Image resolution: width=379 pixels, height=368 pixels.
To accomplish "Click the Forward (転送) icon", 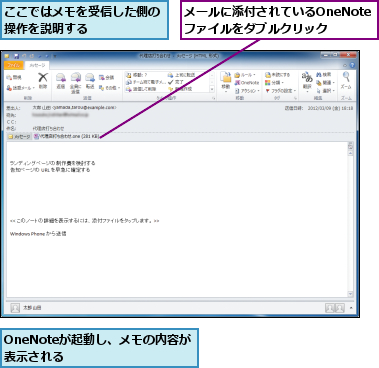I will tap(90, 78).
